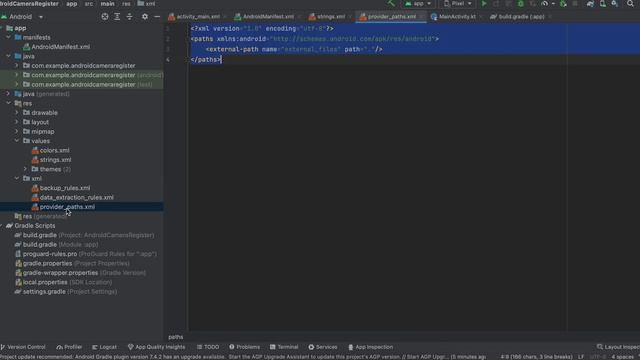Open the TODO tool window
This screenshot has height=360, width=640.
pyautogui.click(x=208, y=347)
